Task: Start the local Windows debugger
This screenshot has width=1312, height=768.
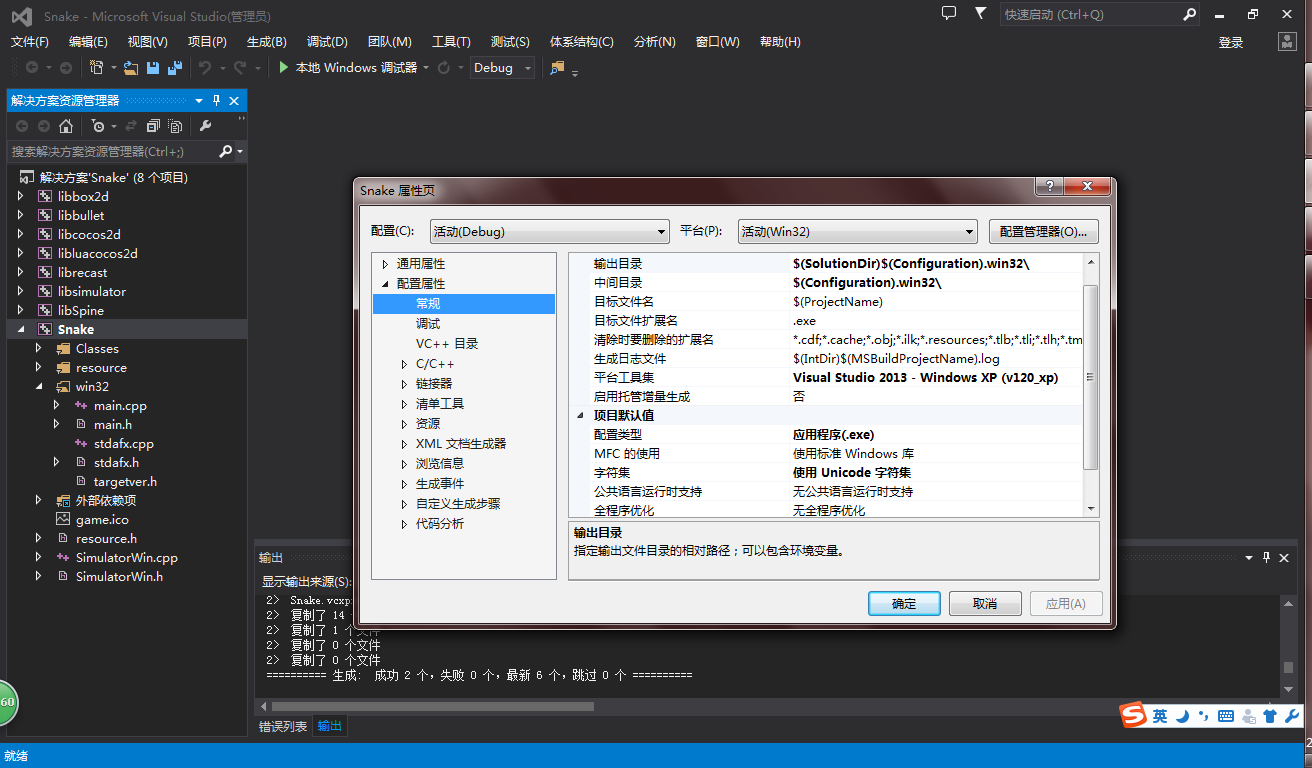Action: (x=347, y=67)
